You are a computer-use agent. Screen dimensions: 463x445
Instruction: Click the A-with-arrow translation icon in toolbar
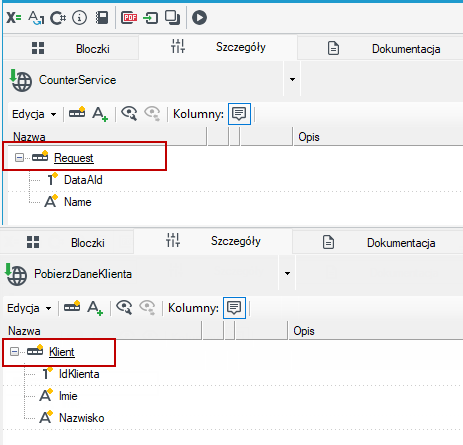pyautogui.click(x=36, y=18)
